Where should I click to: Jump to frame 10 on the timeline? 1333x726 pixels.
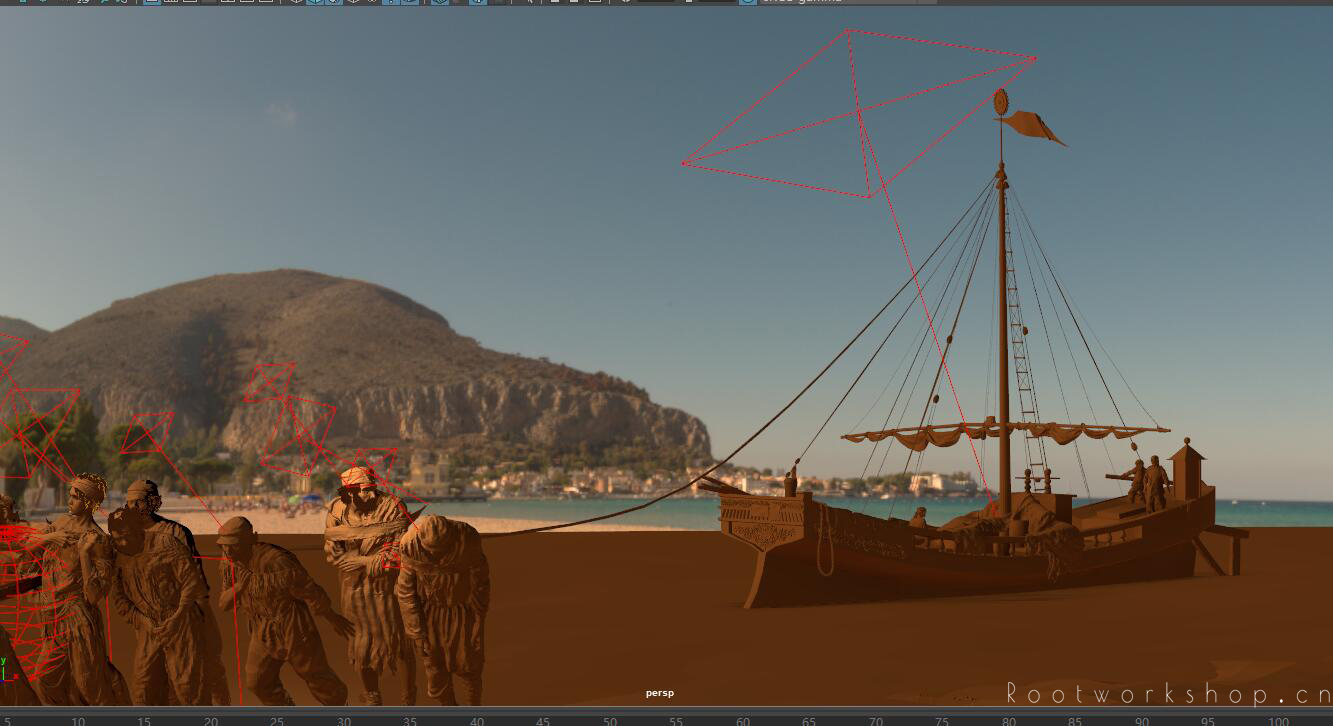pos(78,721)
